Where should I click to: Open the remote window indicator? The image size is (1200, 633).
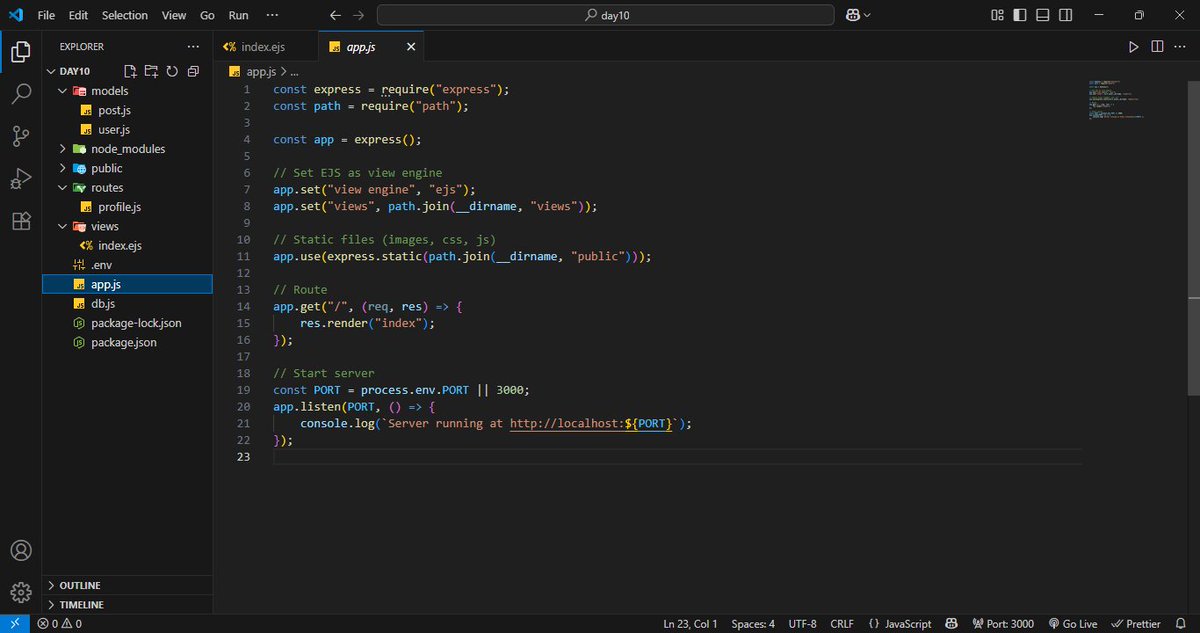pos(15,623)
